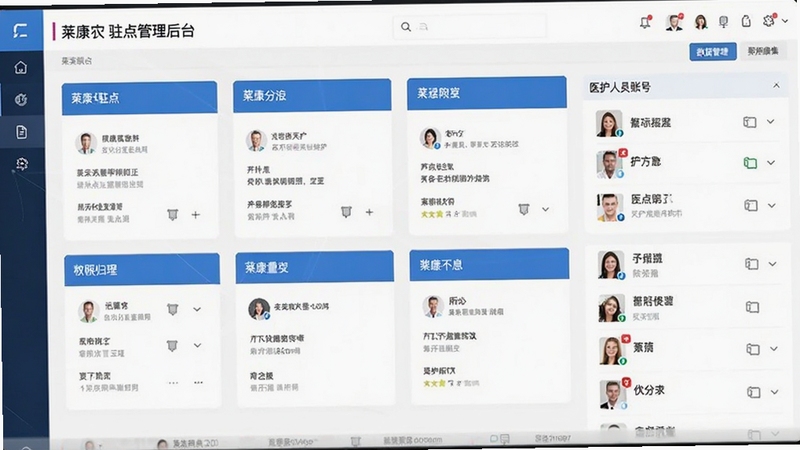The image size is (800, 450).
Task: Select the document icon in the sidebar
Action: (21, 132)
